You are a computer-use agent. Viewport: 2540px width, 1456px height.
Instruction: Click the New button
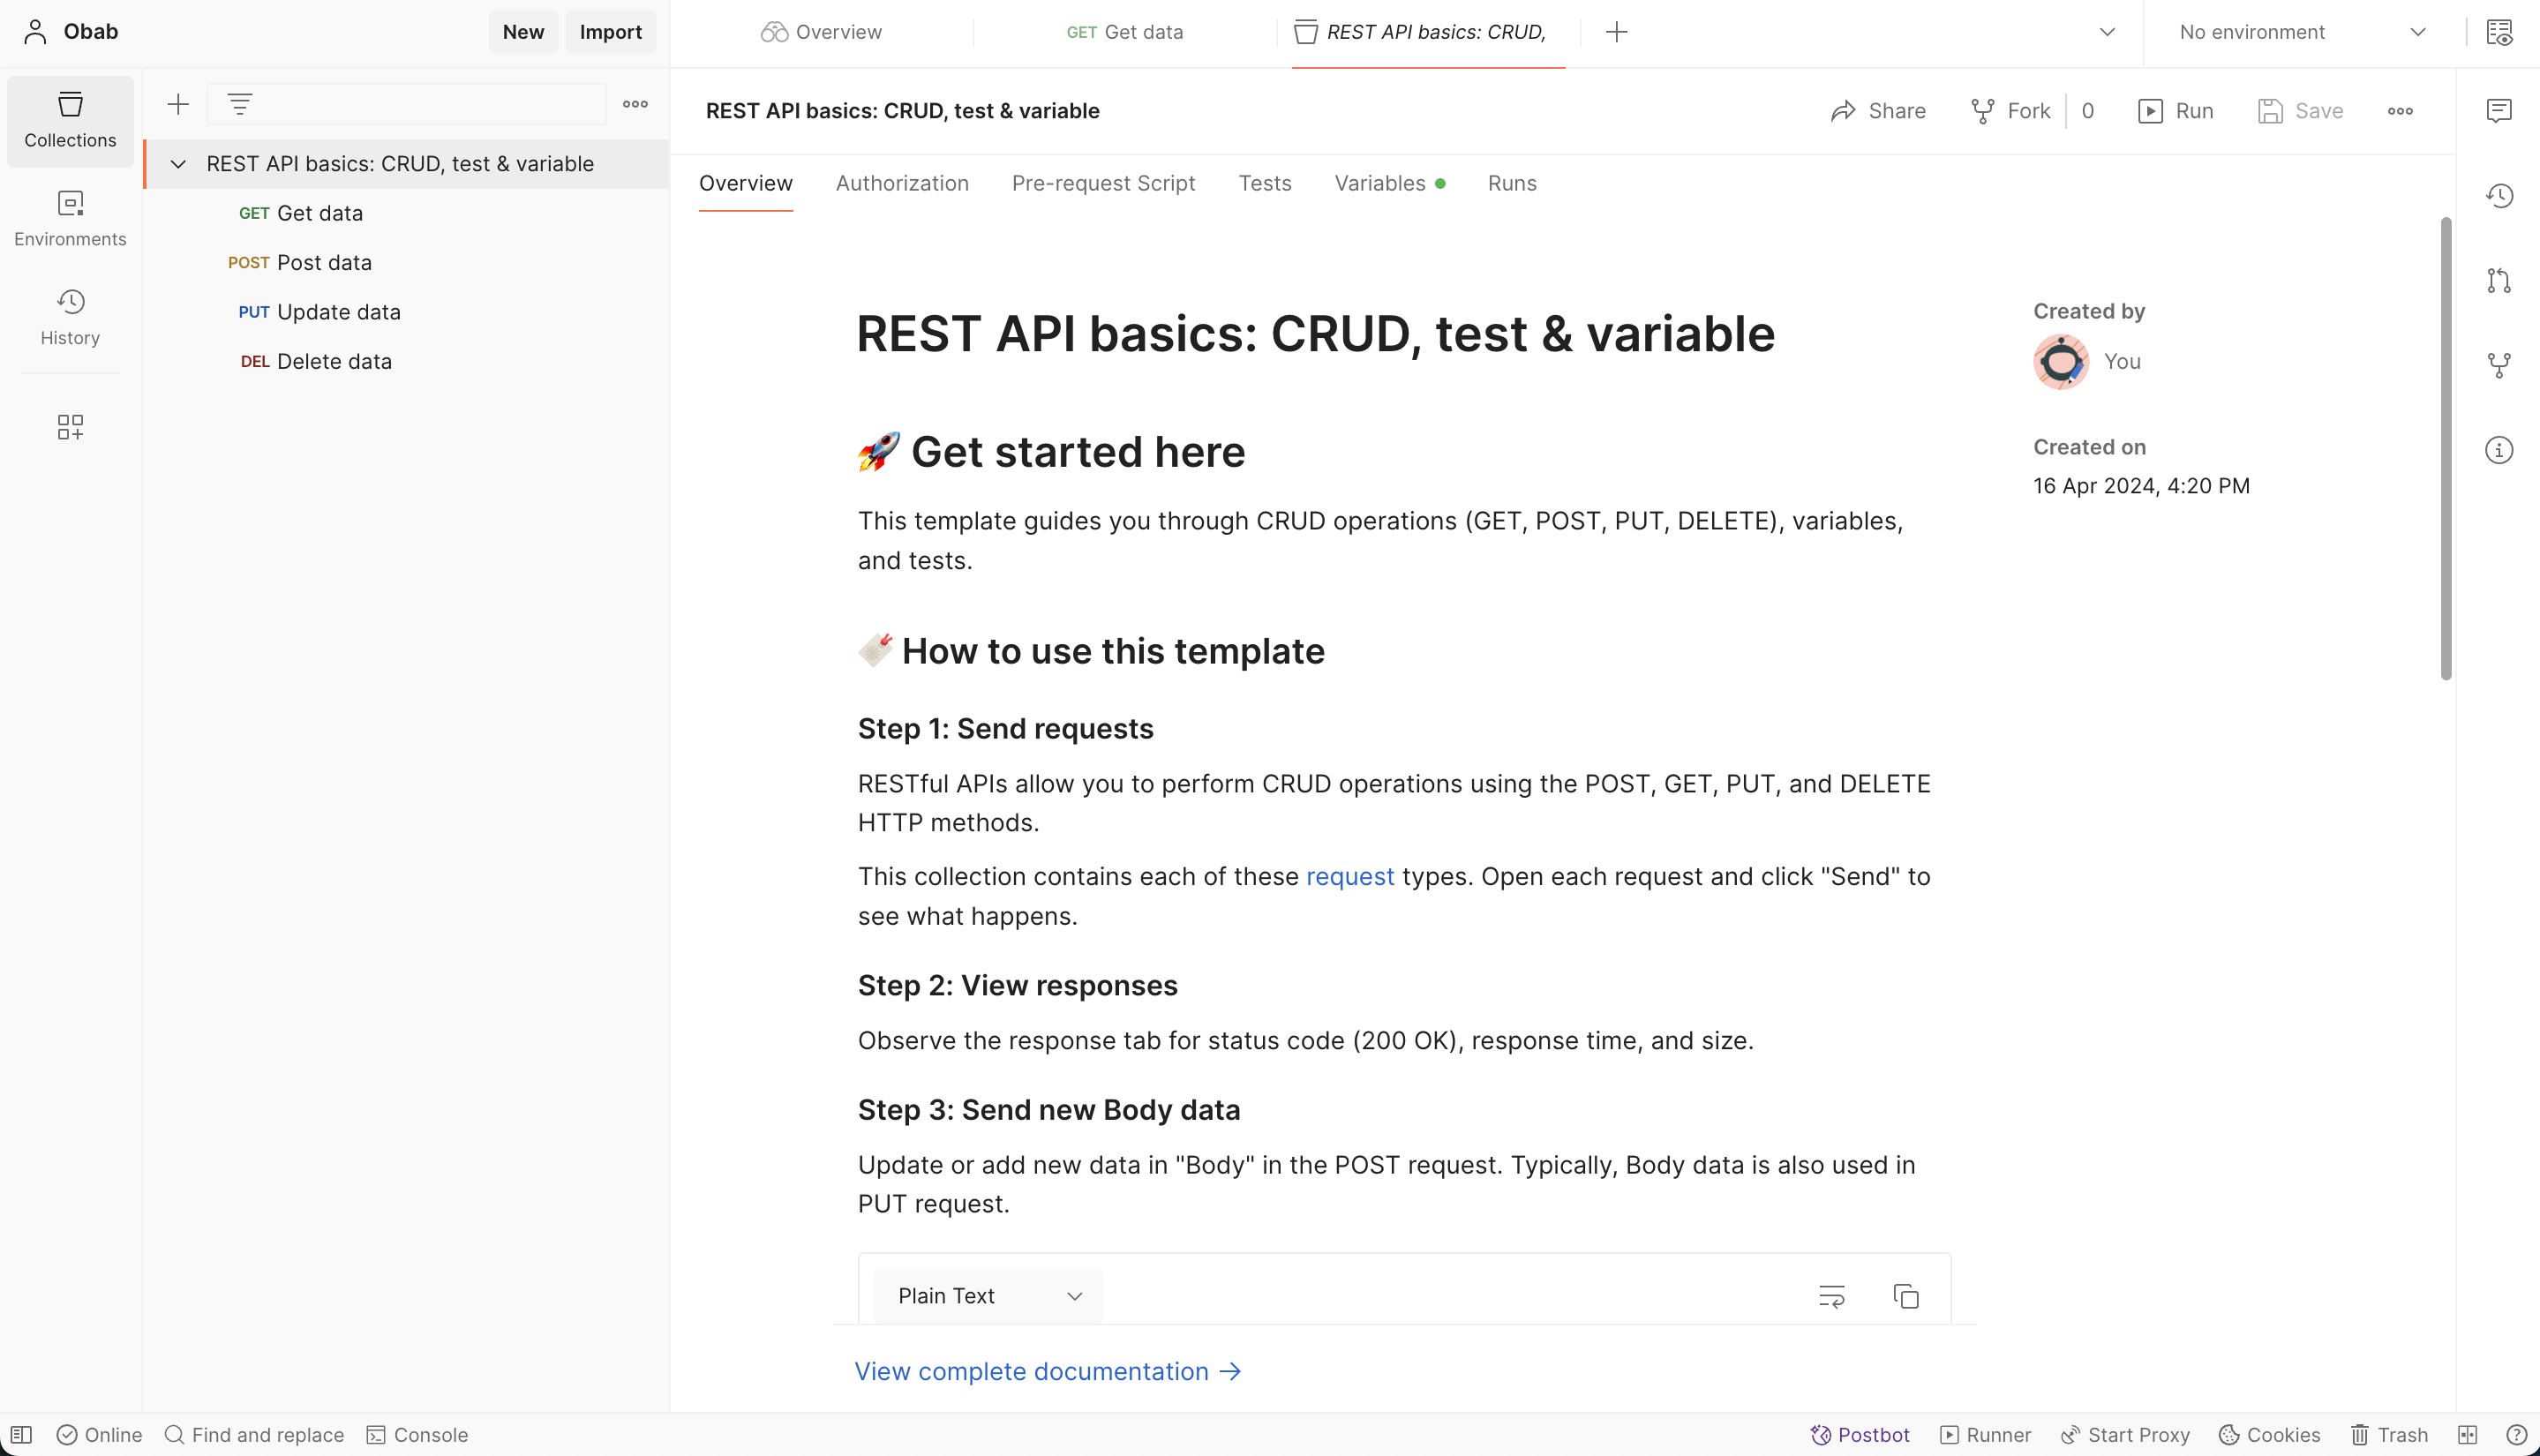523,32
